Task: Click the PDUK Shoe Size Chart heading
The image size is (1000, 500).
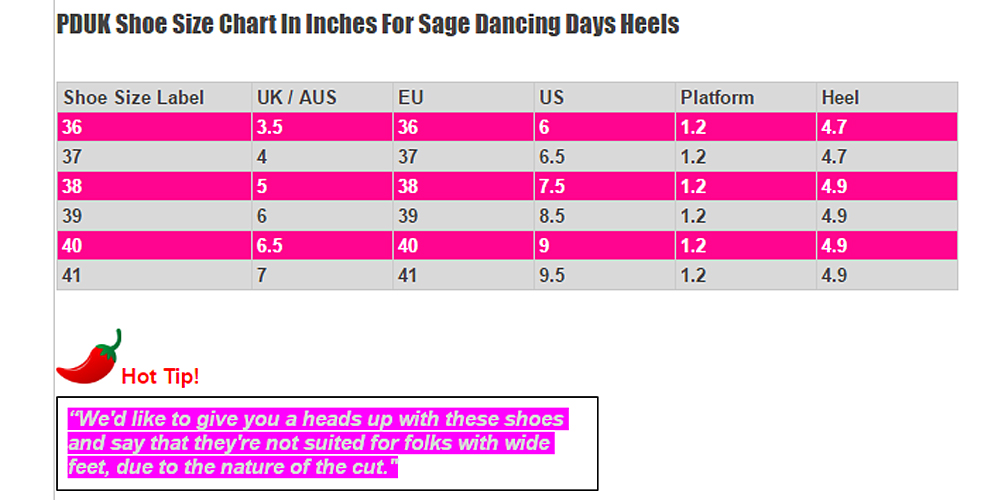Action: [367, 24]
